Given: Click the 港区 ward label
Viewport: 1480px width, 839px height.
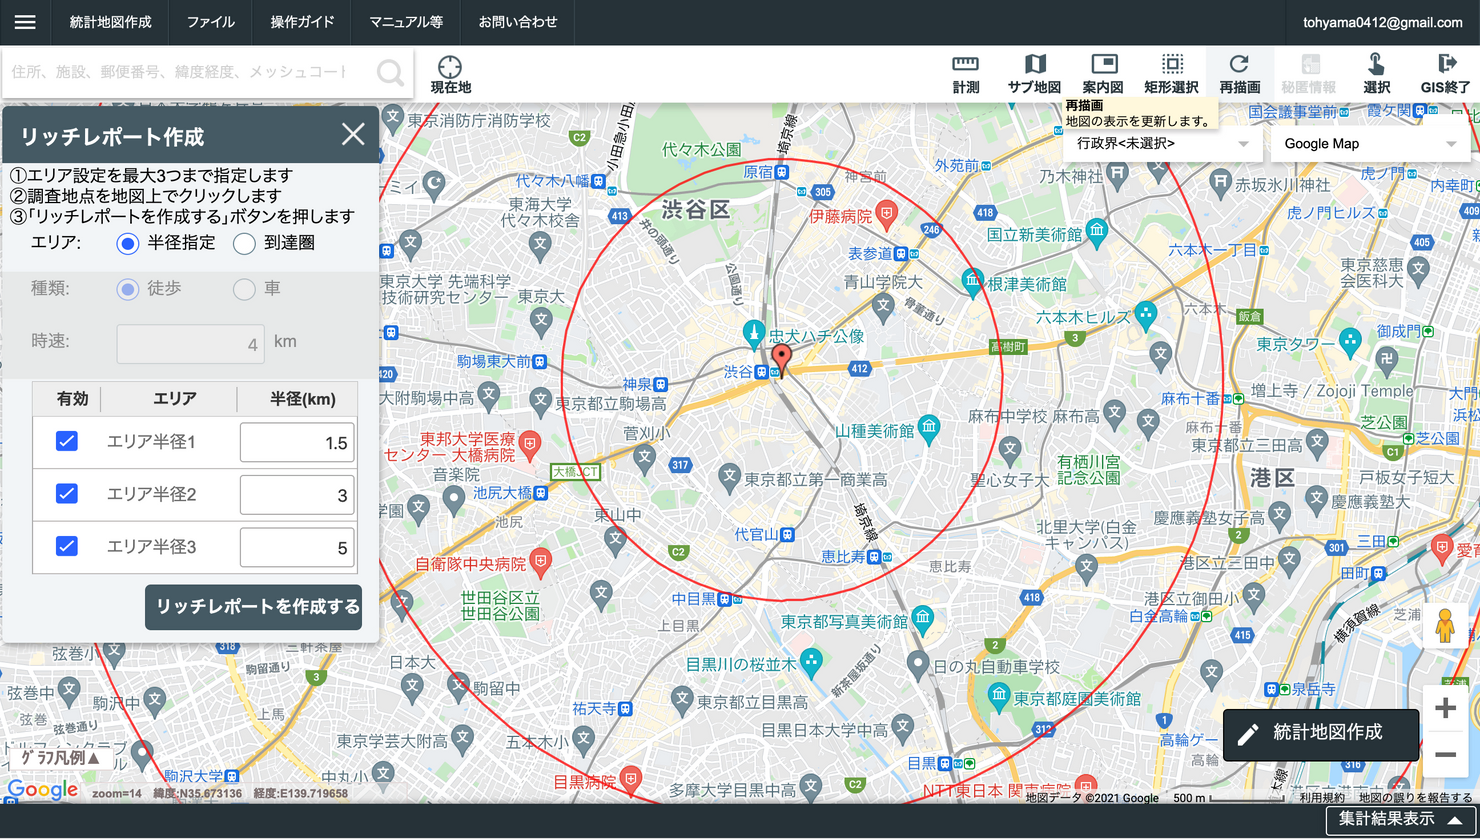Looking at the screenshot, I should 1272,478.
